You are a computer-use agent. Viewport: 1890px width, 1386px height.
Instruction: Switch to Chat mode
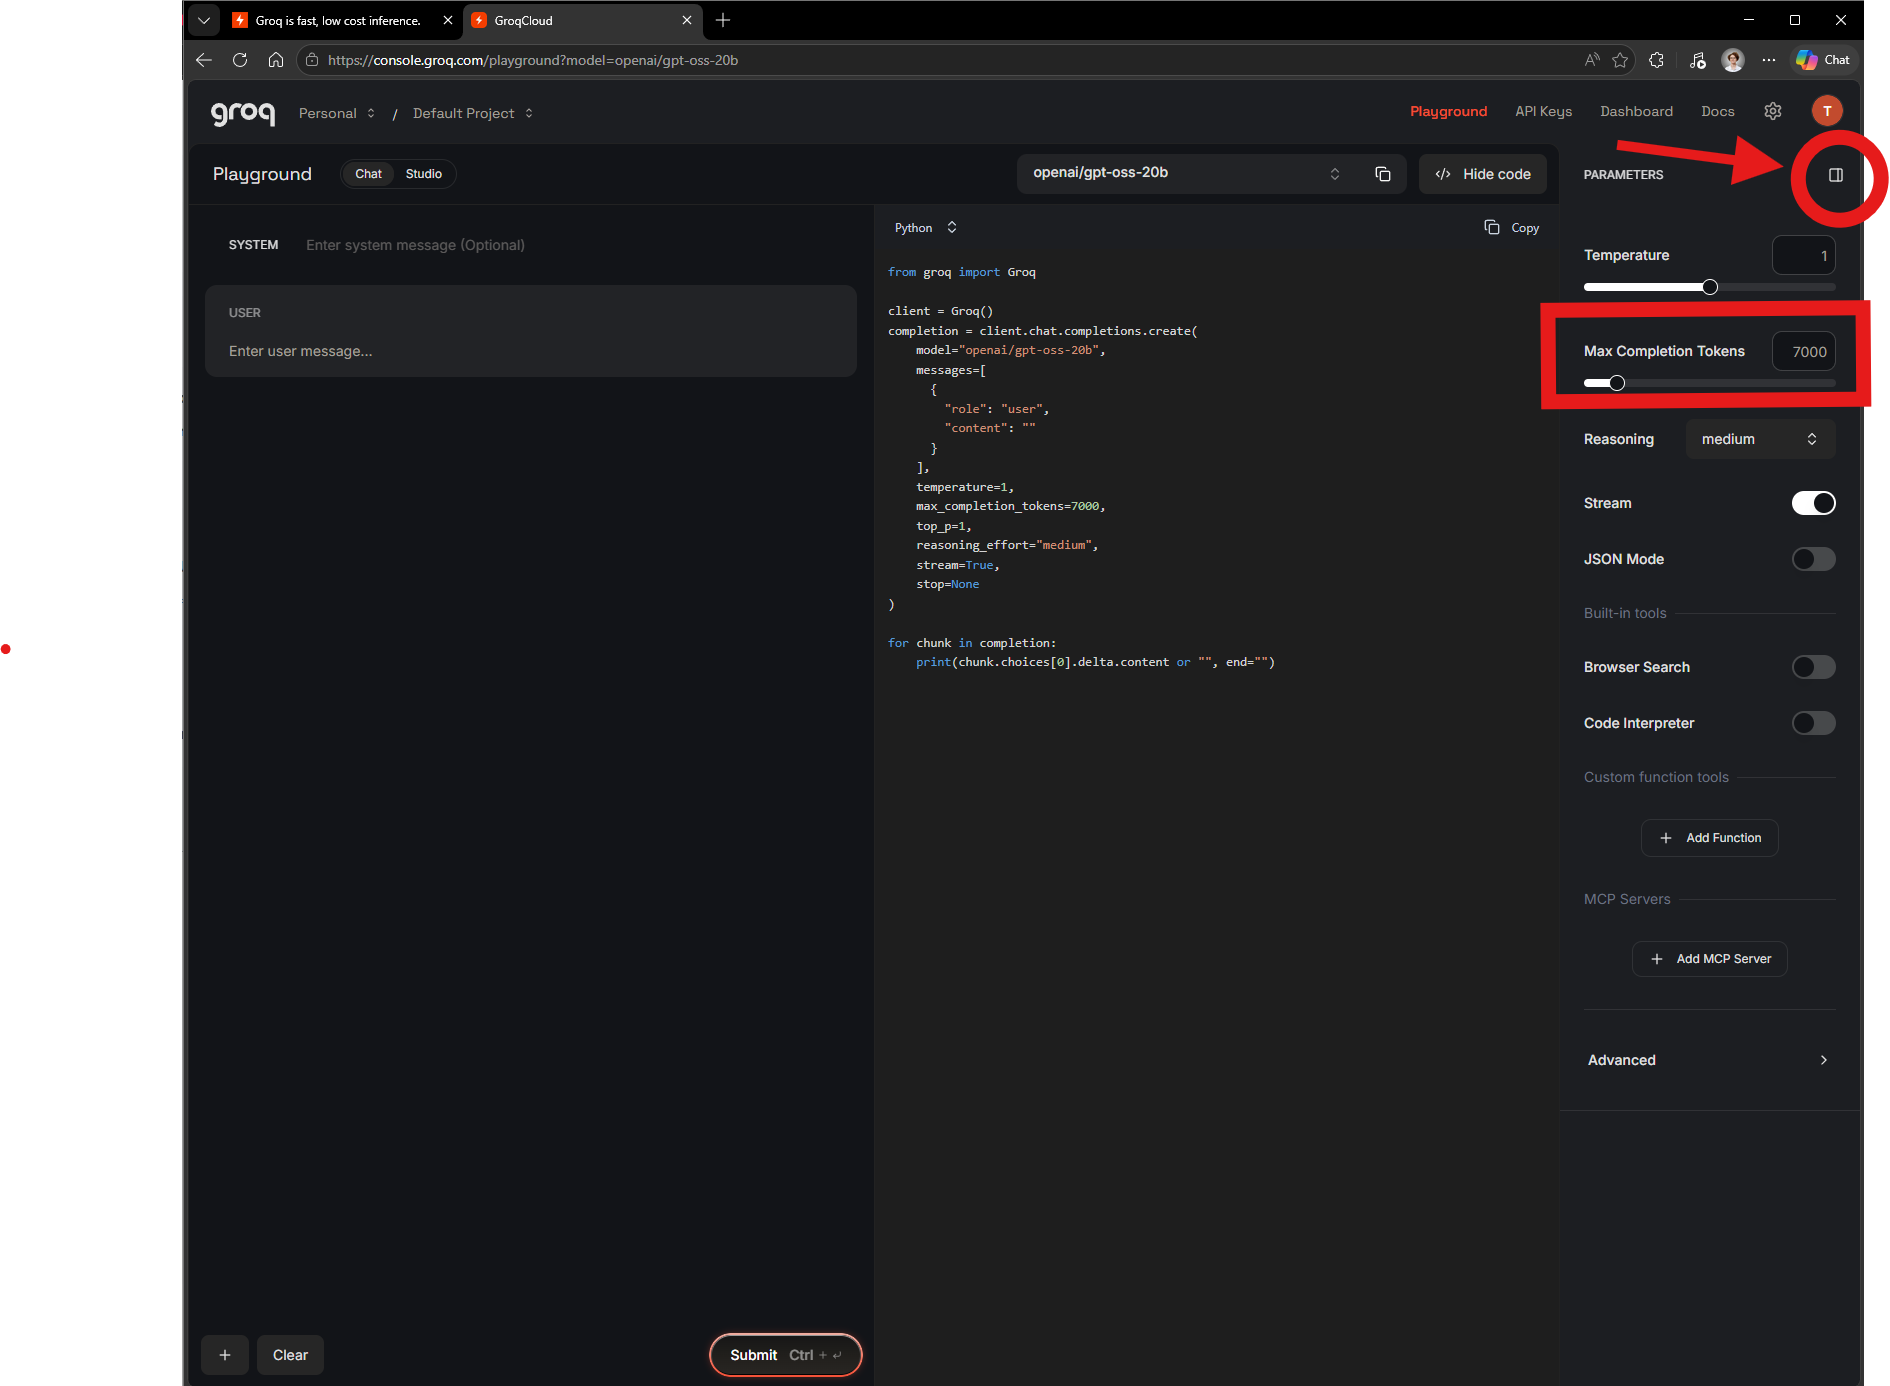point(368,174)
